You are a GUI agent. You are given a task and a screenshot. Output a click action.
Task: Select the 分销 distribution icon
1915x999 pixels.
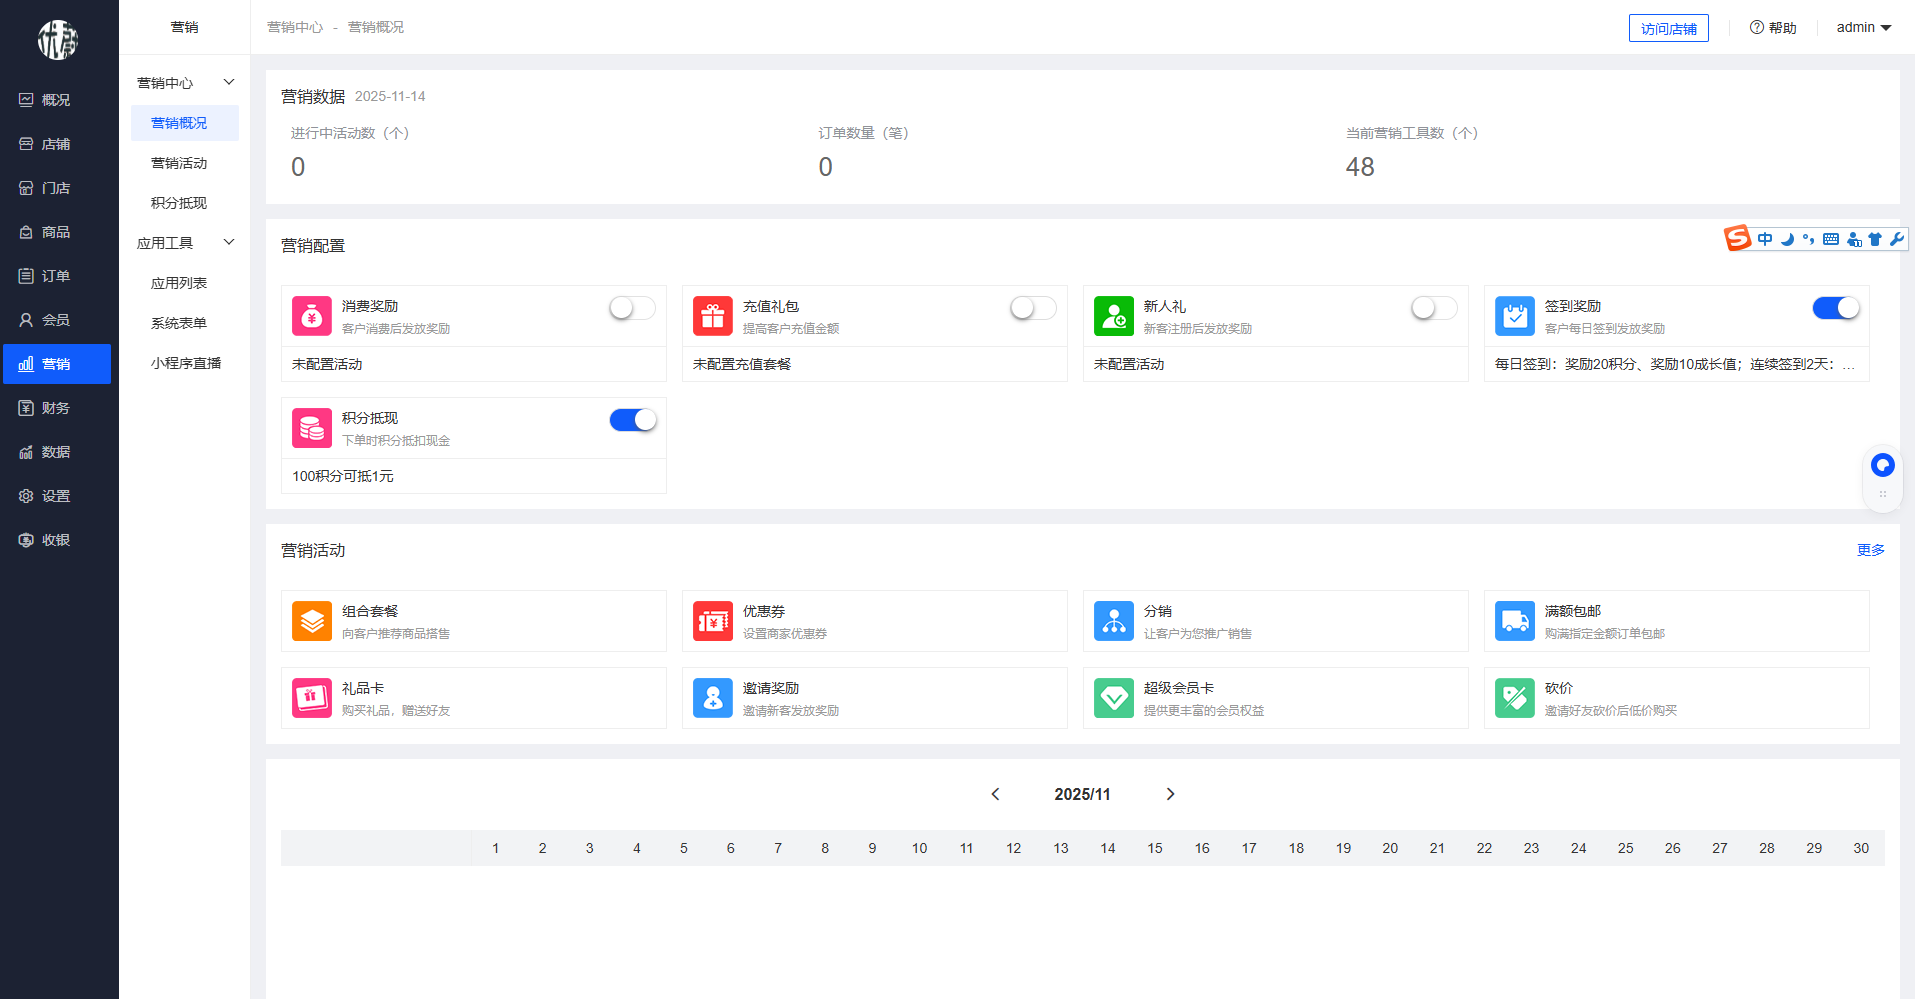[1113, 621]
